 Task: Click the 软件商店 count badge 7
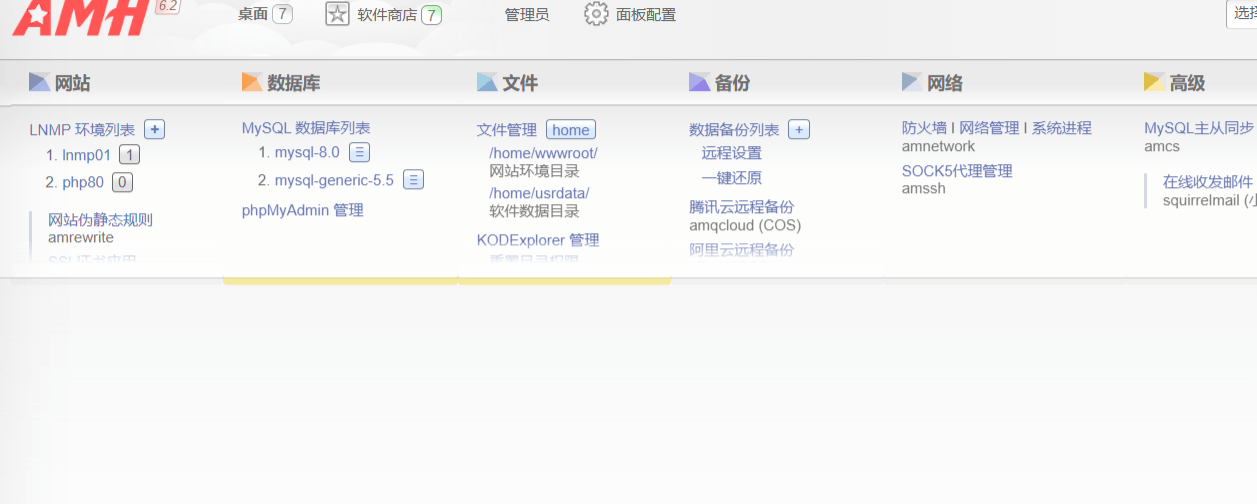click(431, 15)
